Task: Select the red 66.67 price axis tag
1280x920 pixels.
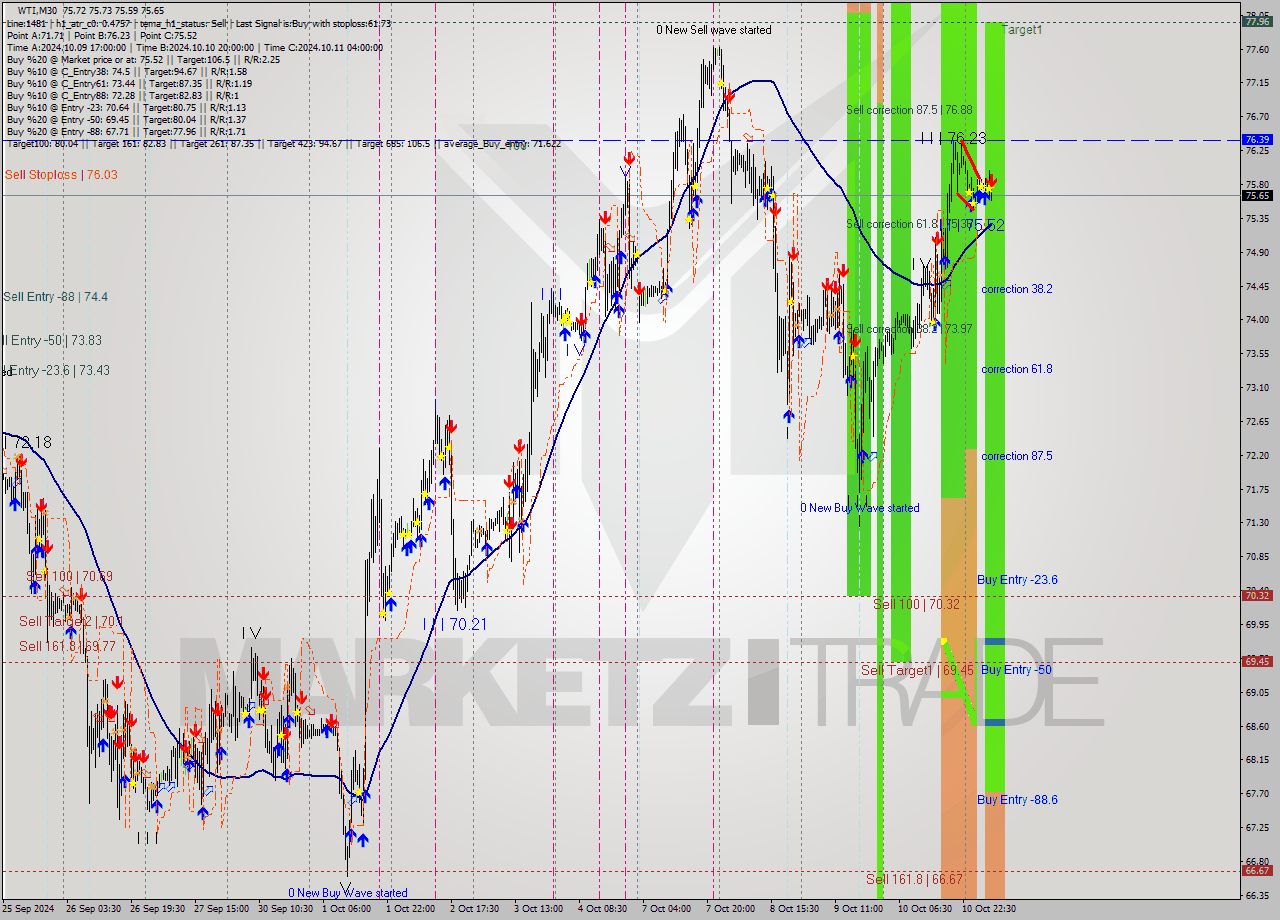Action: [1257, 870]
